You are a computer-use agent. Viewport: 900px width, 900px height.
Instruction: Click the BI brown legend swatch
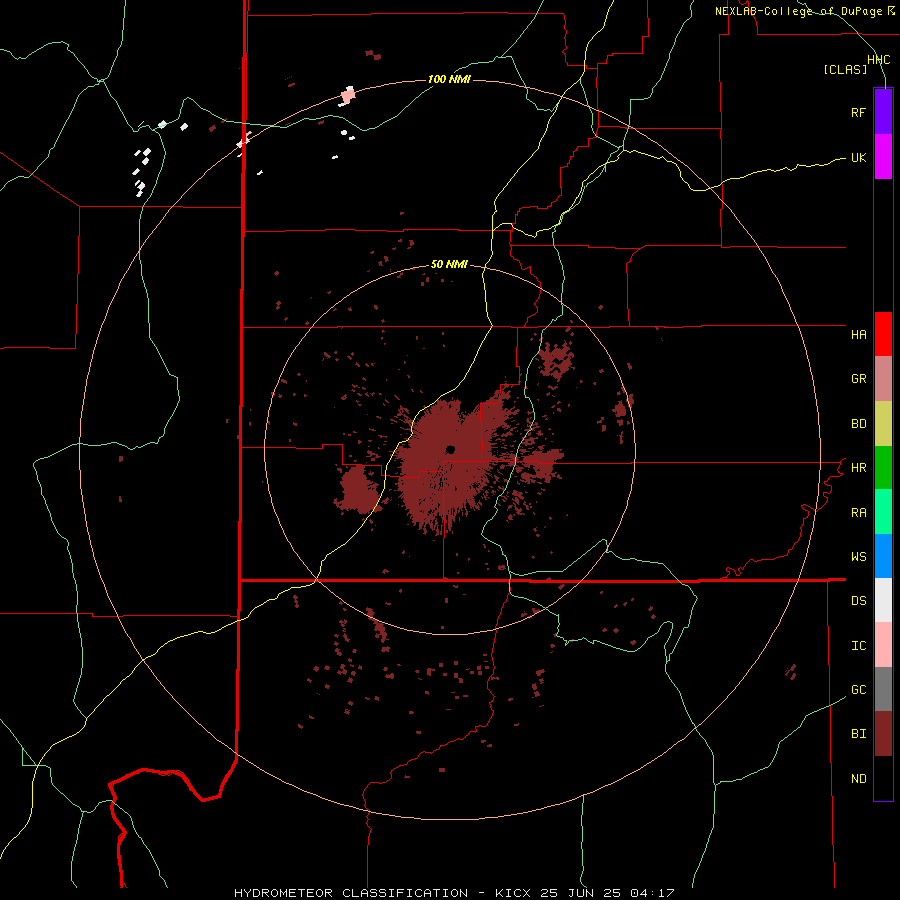883,734
